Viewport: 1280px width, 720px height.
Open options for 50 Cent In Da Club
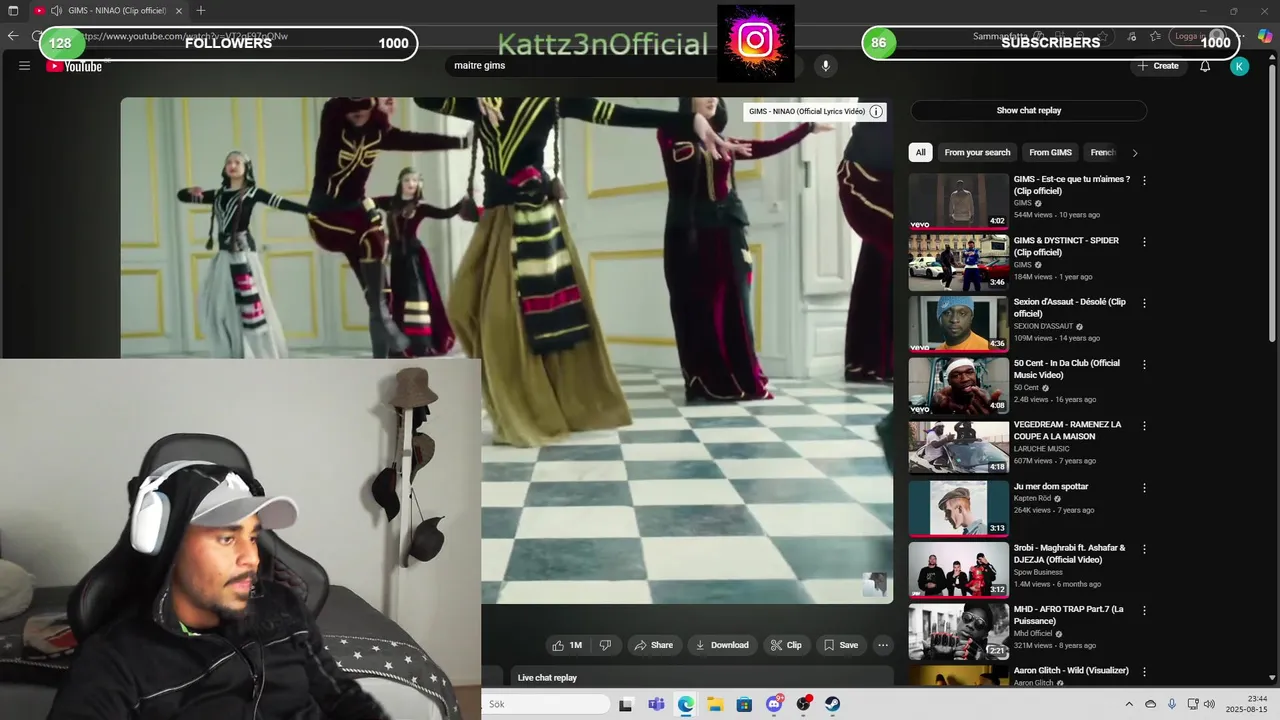click(x=1144, y=365)
